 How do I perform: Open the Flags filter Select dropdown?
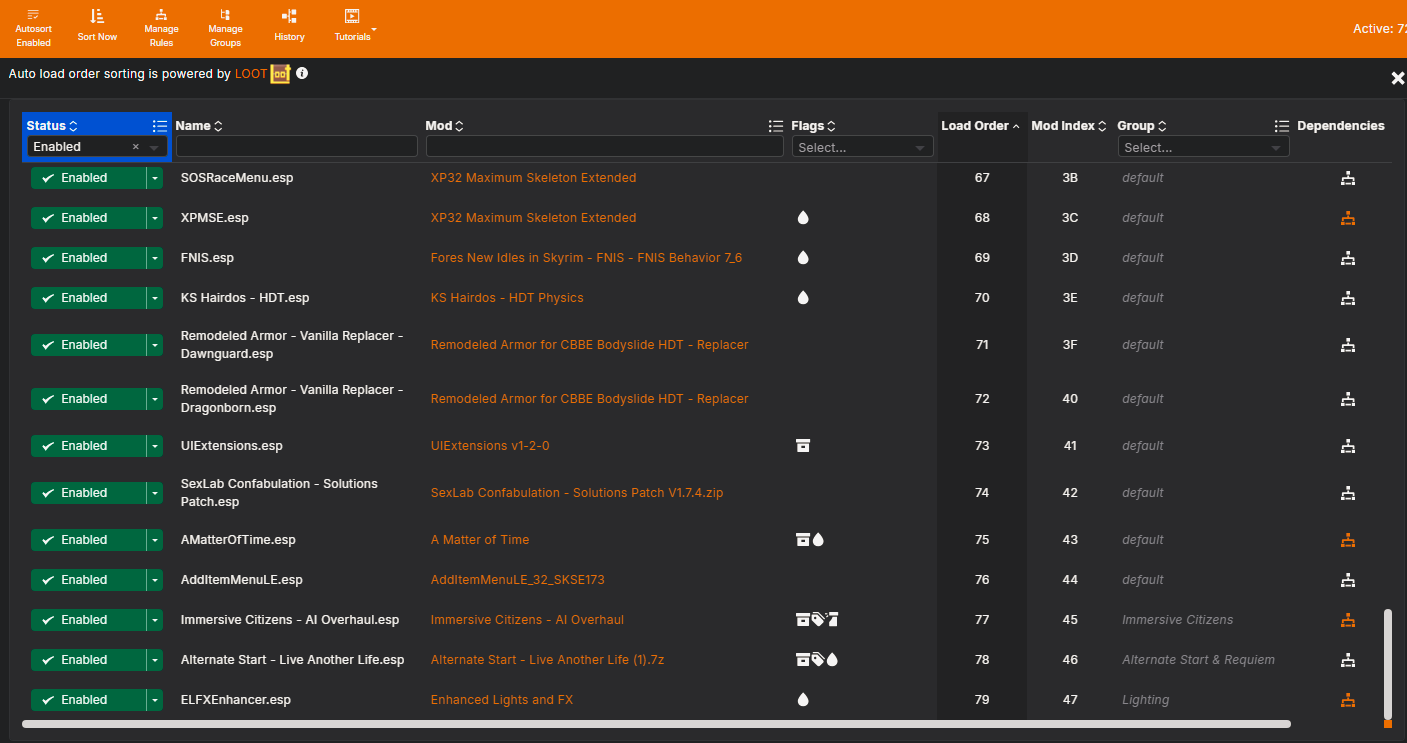tap(863, 147)
